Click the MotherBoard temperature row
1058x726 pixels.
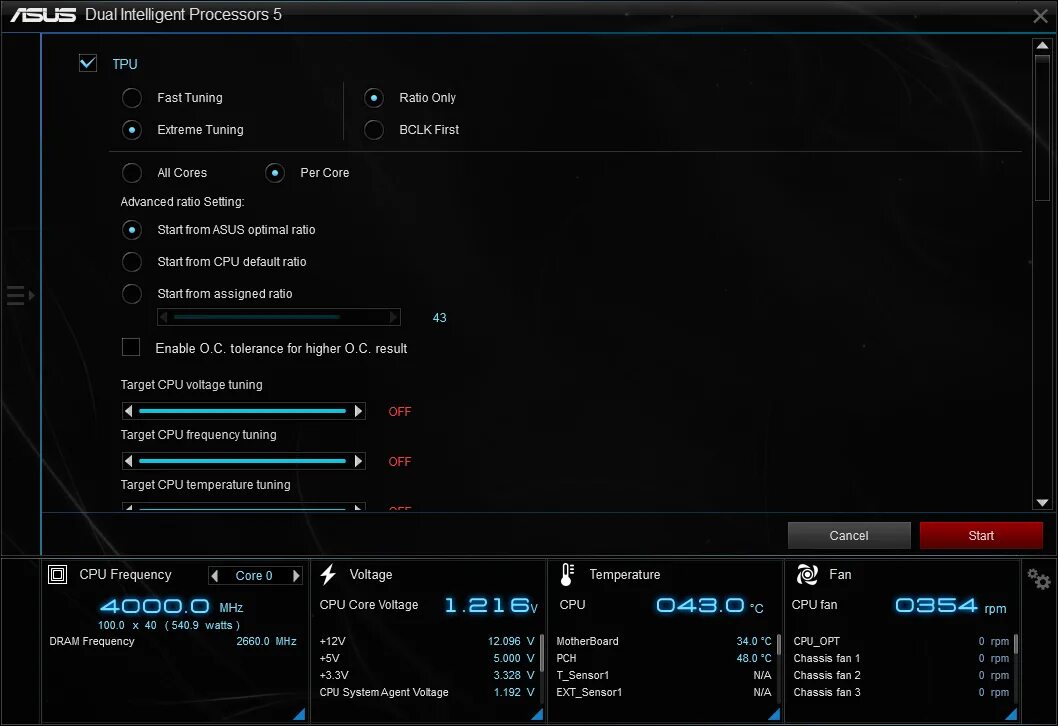coord(664,641)
